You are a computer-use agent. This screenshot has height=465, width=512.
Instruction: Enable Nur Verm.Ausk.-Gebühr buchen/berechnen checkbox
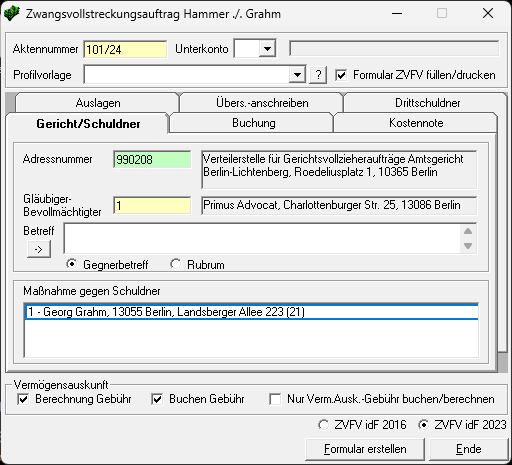(275, 399)
